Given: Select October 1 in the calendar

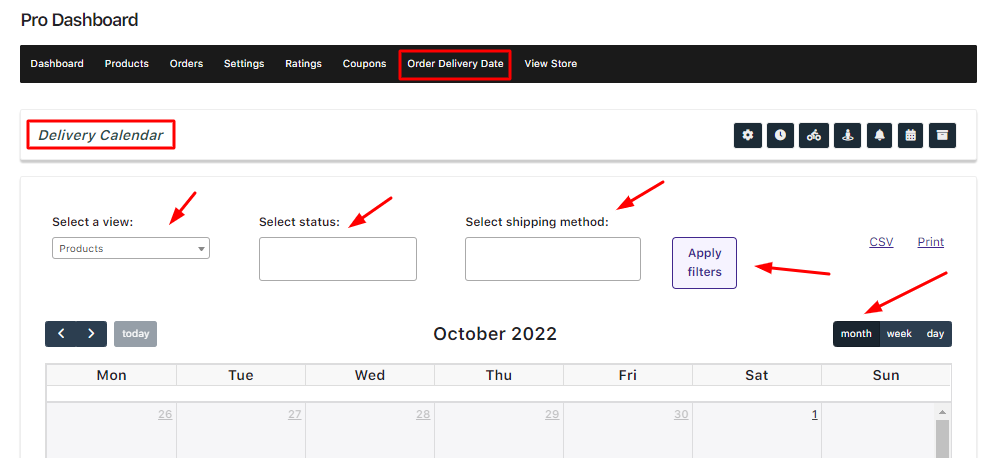Looking at the screenshot, I should point(815,415).
